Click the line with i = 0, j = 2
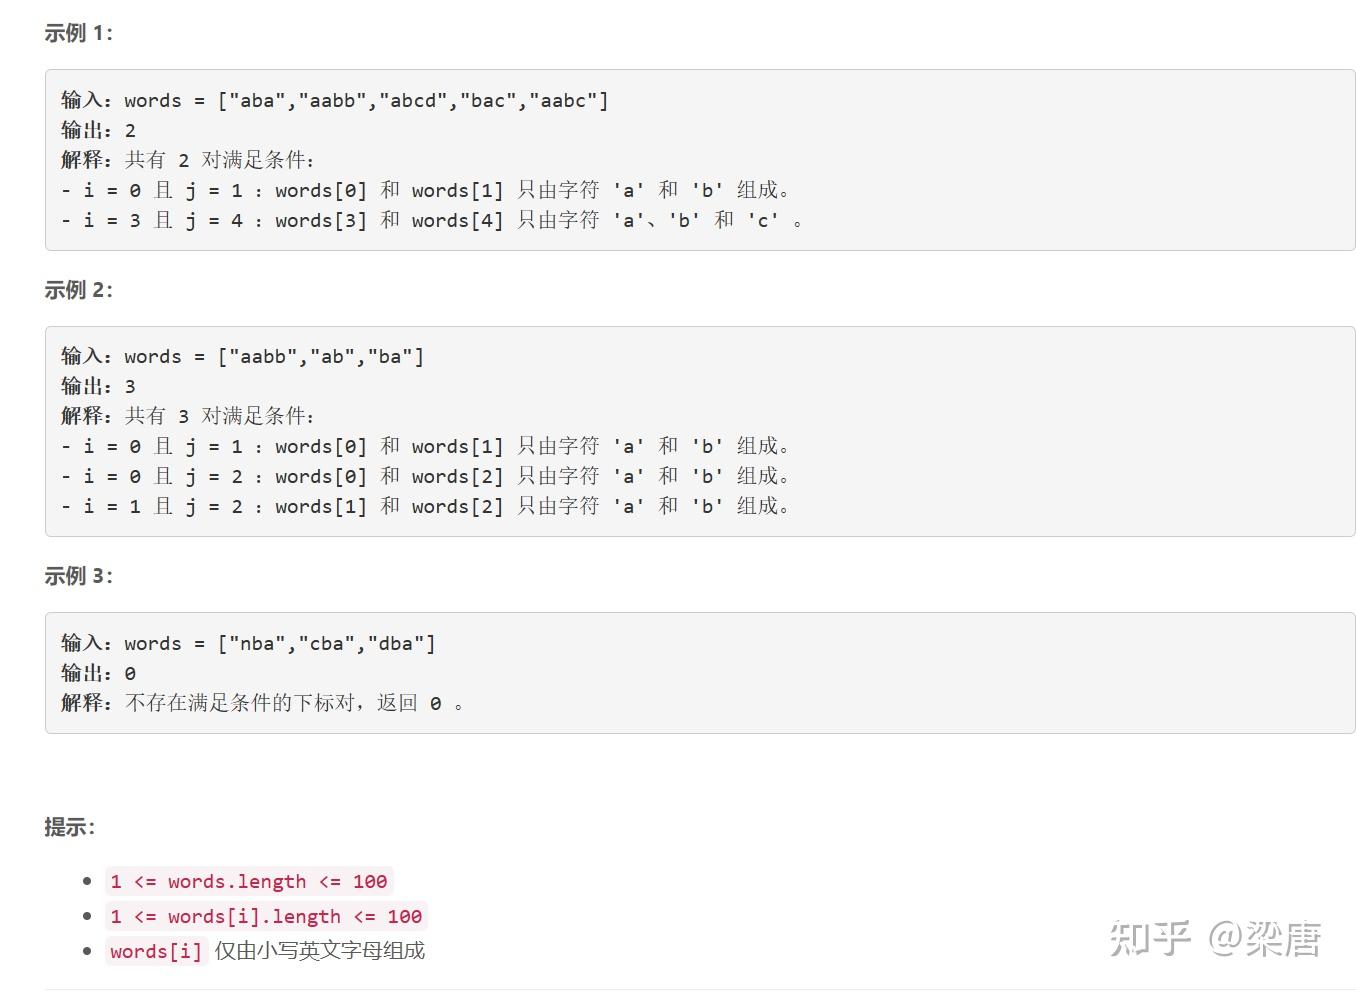This screenshot has height=993, width=1356. click(x=425, y=476)
